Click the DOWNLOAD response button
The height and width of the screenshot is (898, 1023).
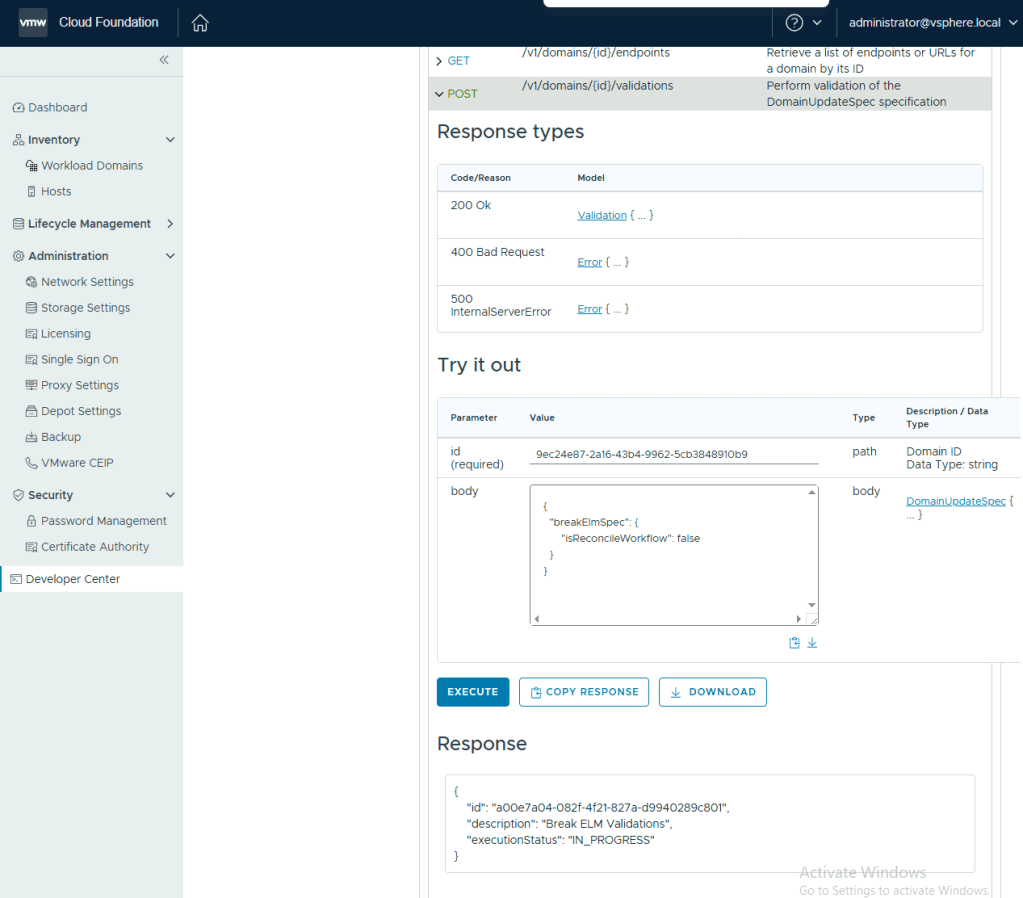712,692
